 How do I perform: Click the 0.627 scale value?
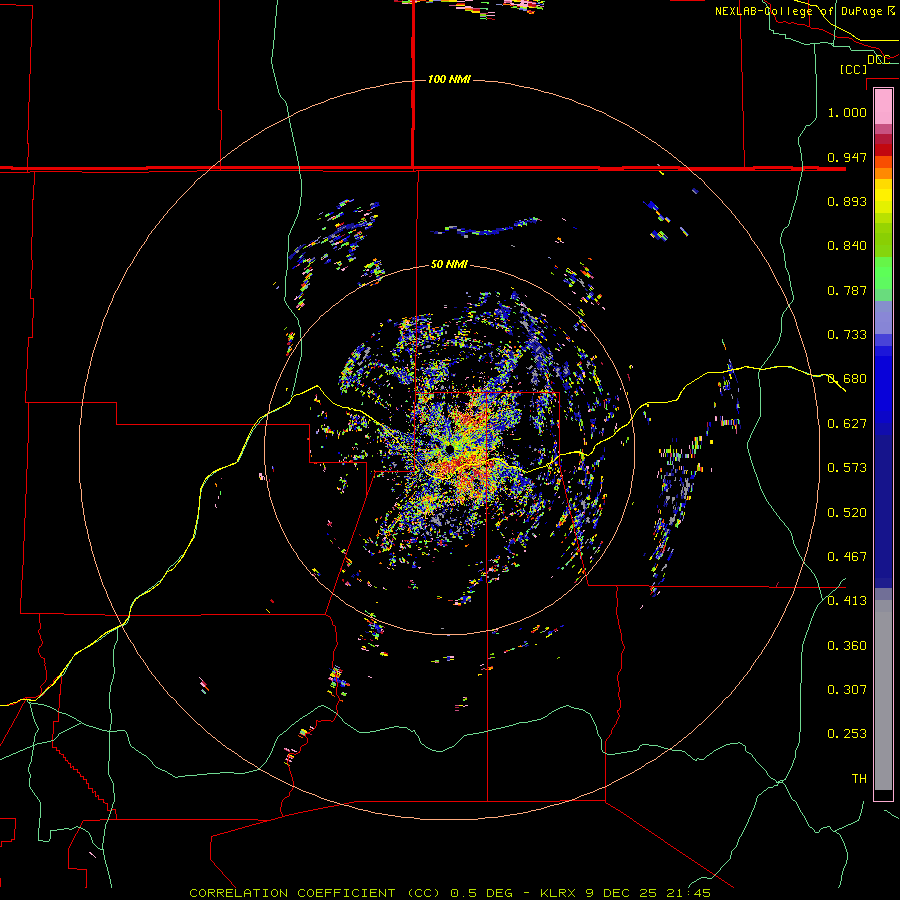[x=847, y=424]
